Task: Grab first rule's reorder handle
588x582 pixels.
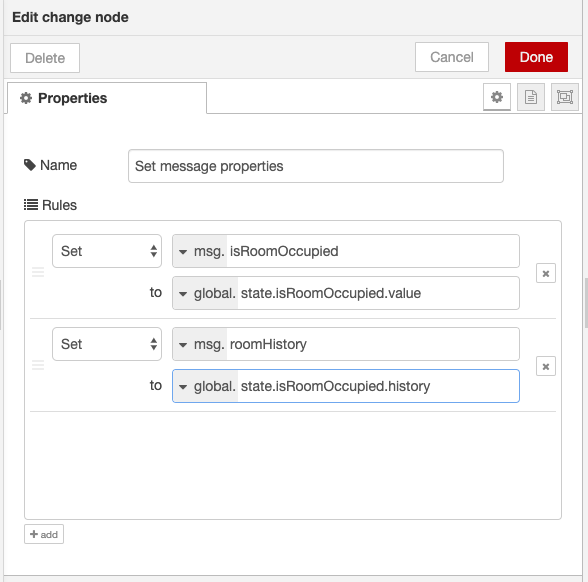Action: pos(38,272)
